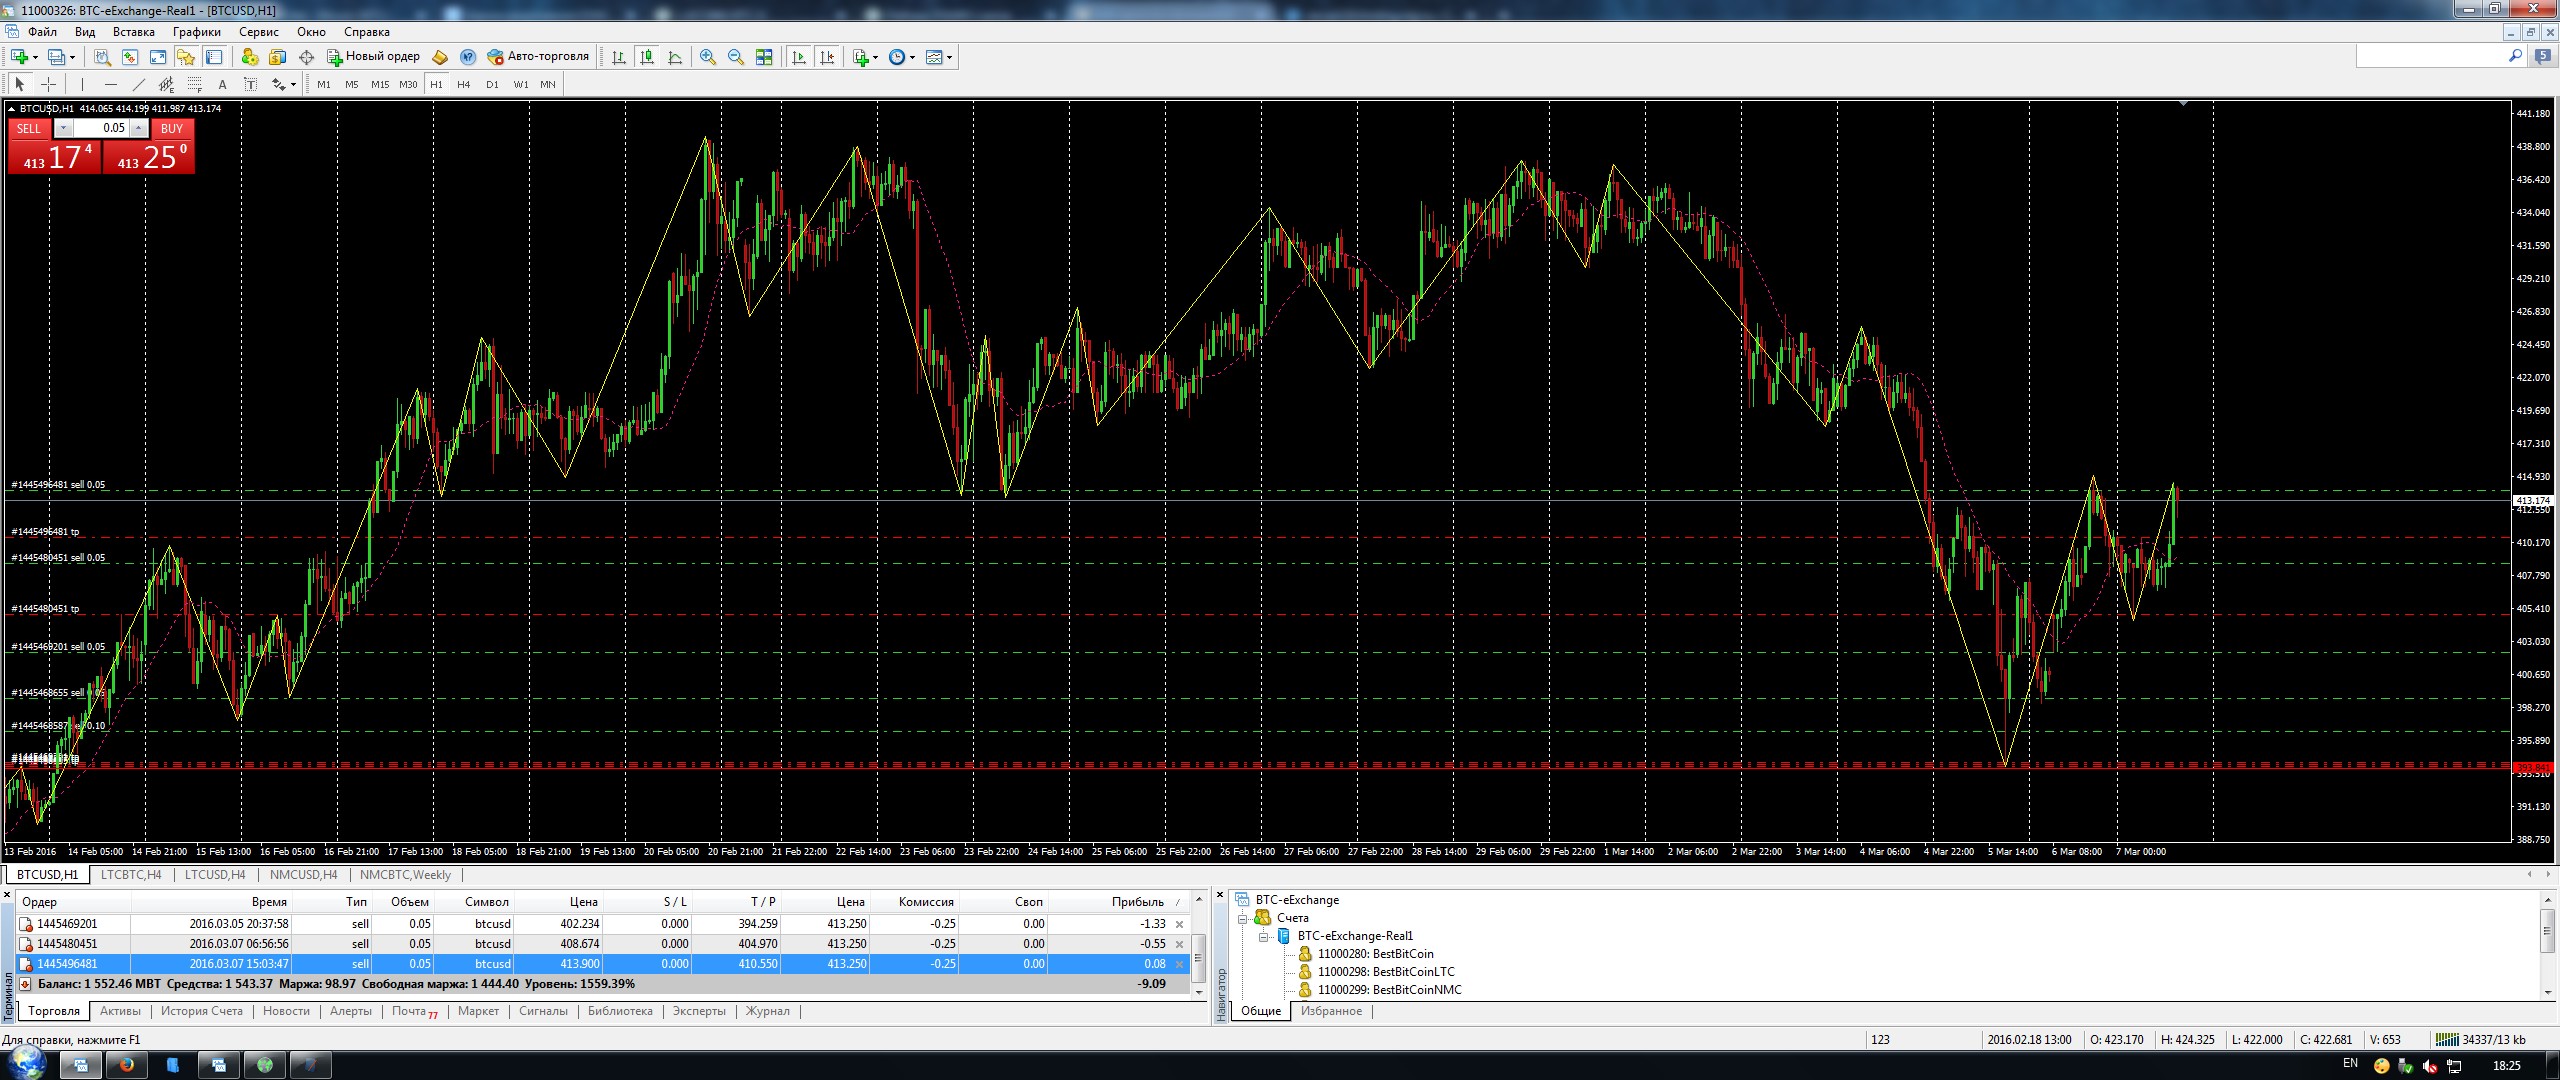2560x1080 pixels.
Task: Click the Options gear-person icon
Action: pos(250,57)
